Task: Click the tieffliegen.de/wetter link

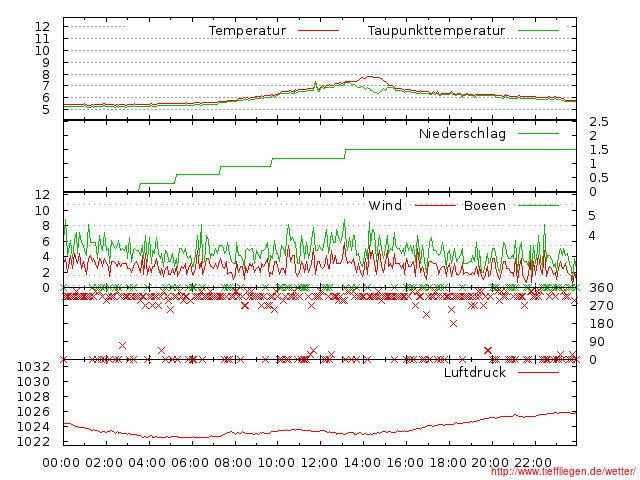Action: click(x=563, y=471)
